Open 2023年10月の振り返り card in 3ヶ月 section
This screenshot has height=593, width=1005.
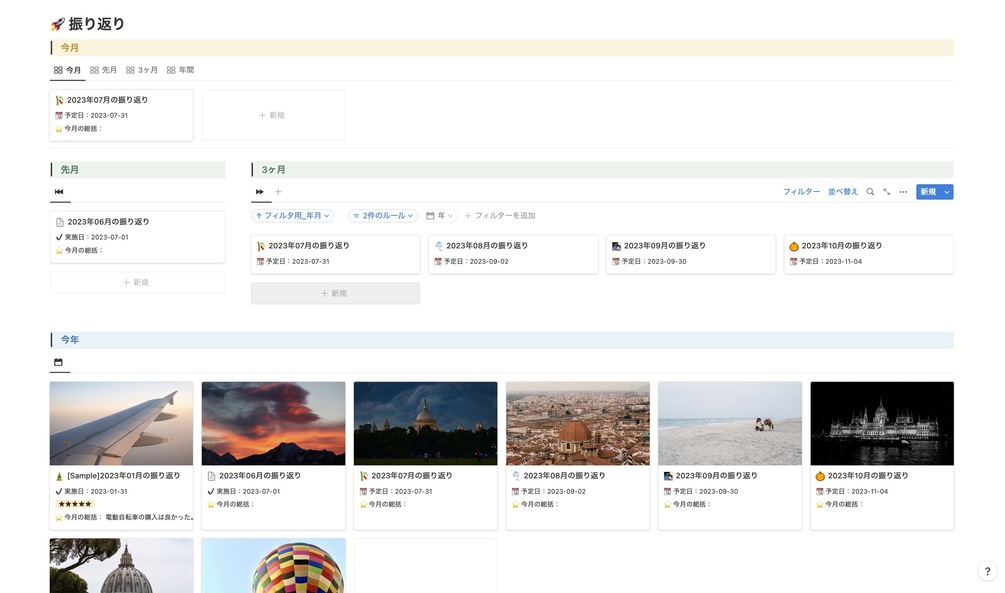click(x=868, y=254)
